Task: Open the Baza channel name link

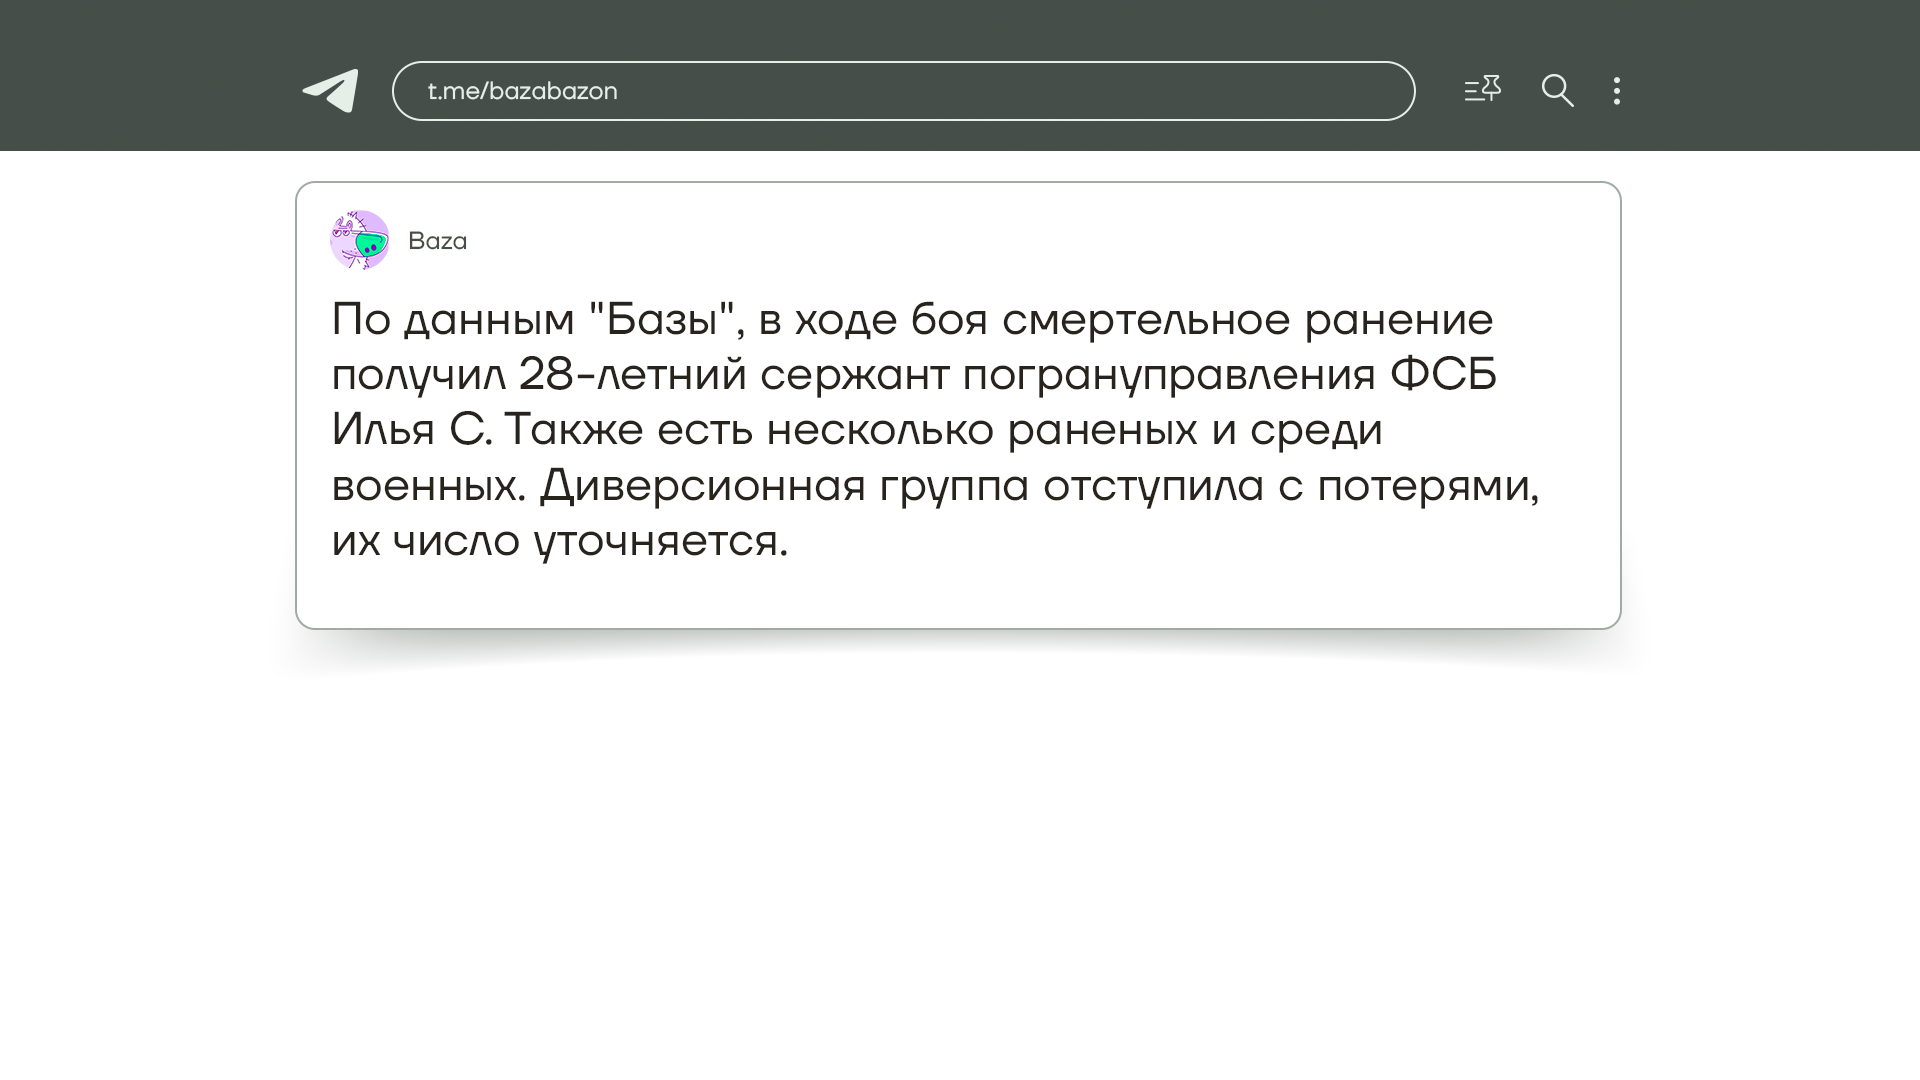Action: coord(437,241)
